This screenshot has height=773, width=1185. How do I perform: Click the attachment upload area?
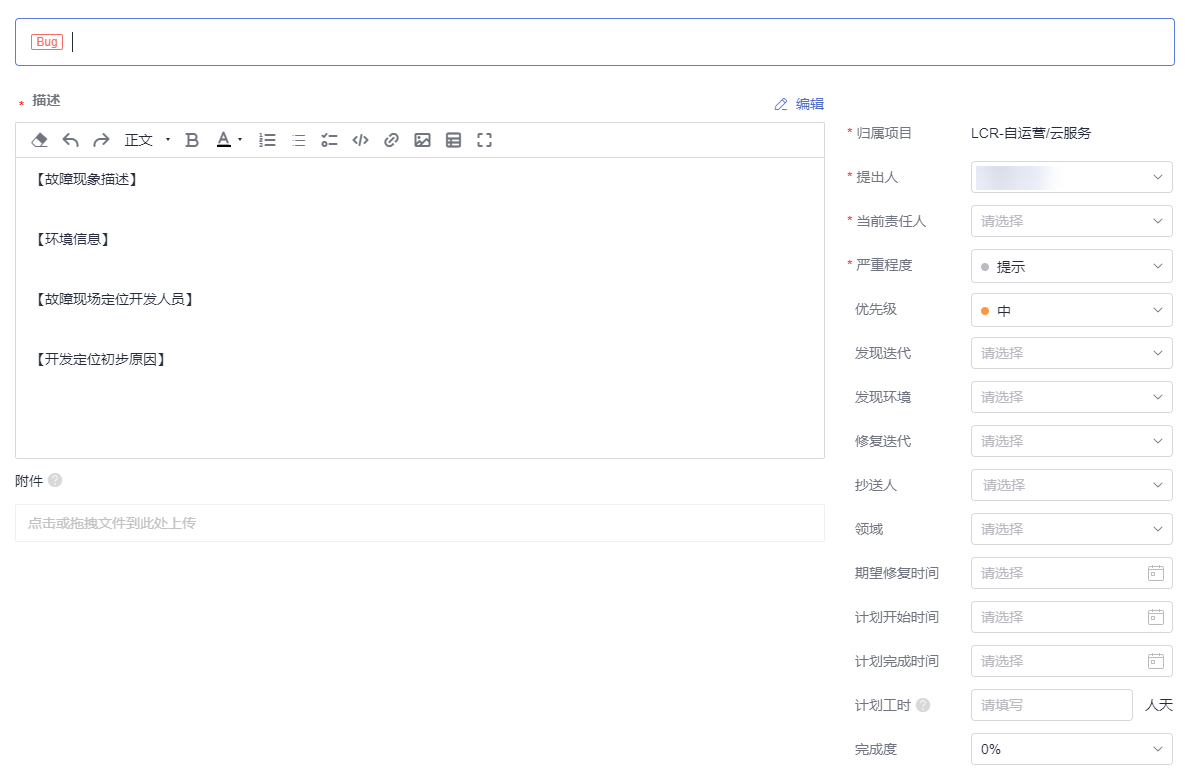[x=419, y=523]
